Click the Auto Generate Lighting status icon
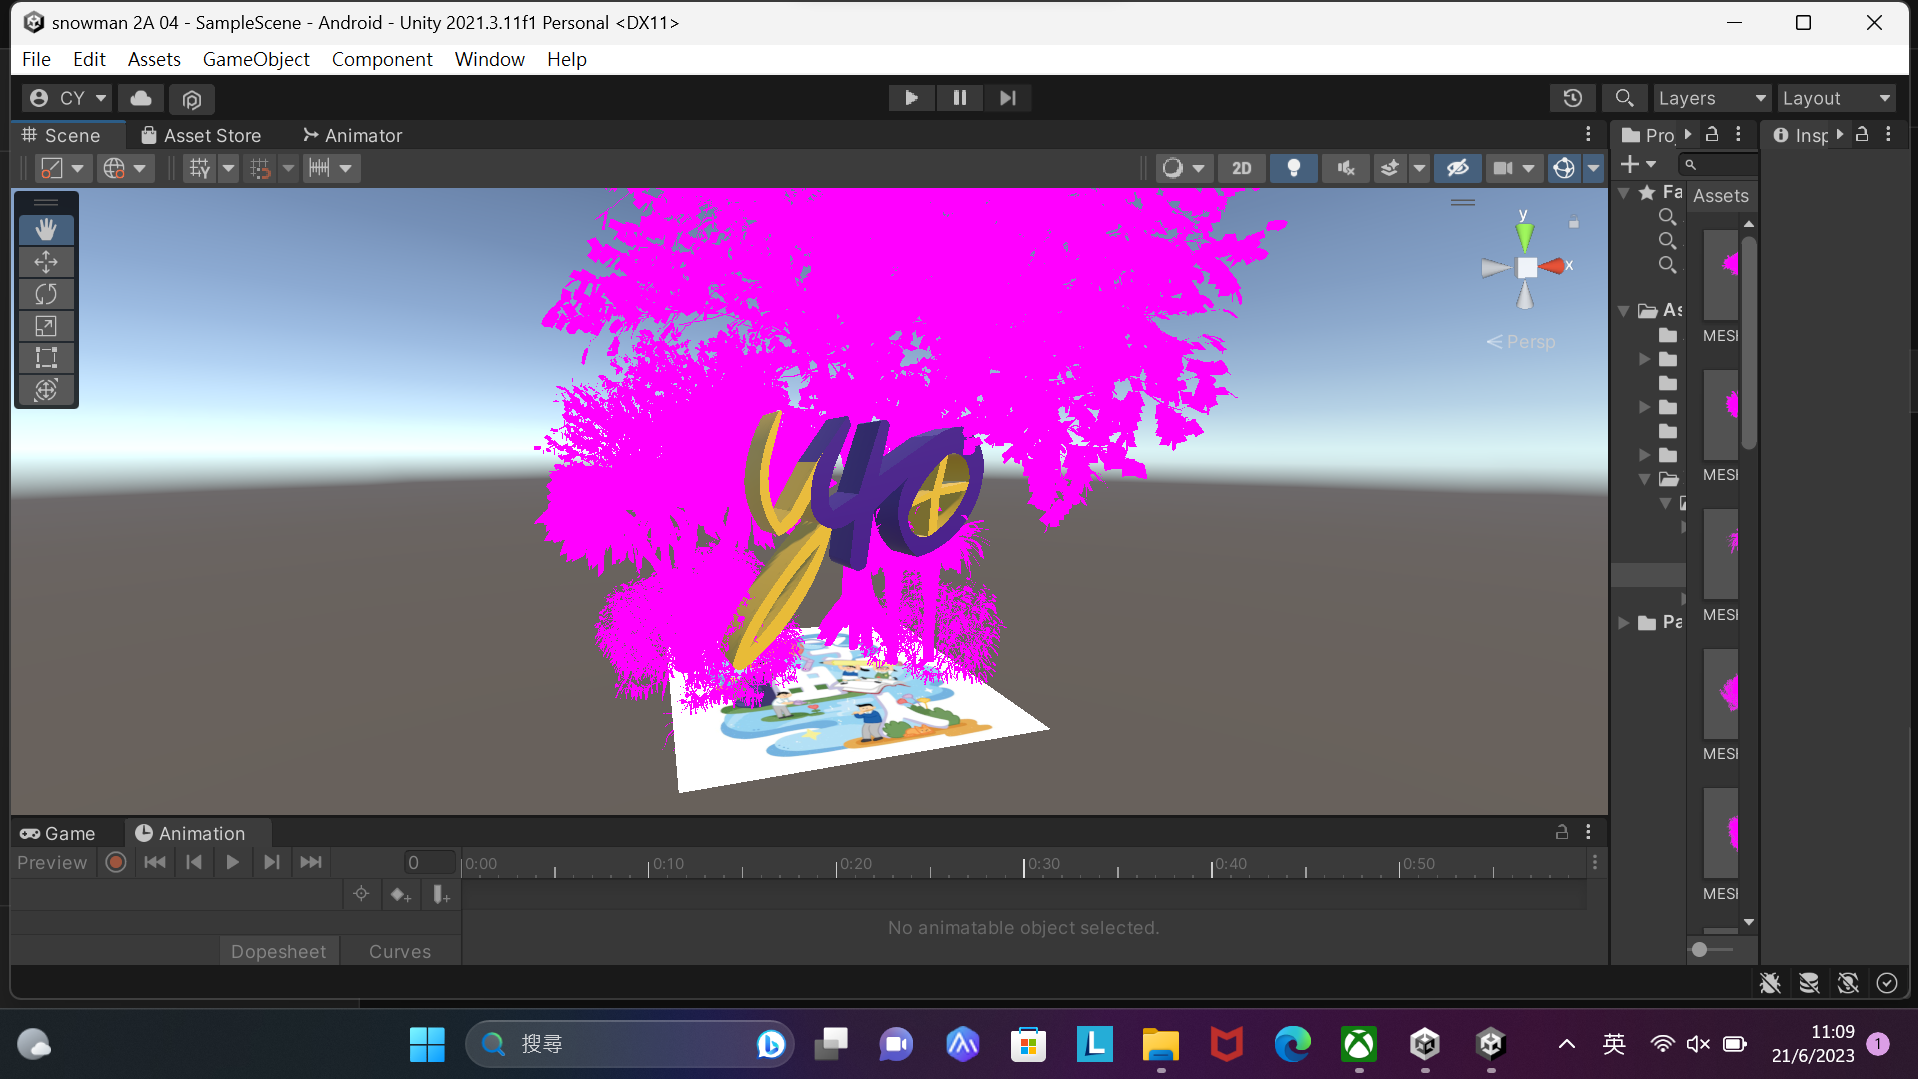 (x=1848, y=983)
